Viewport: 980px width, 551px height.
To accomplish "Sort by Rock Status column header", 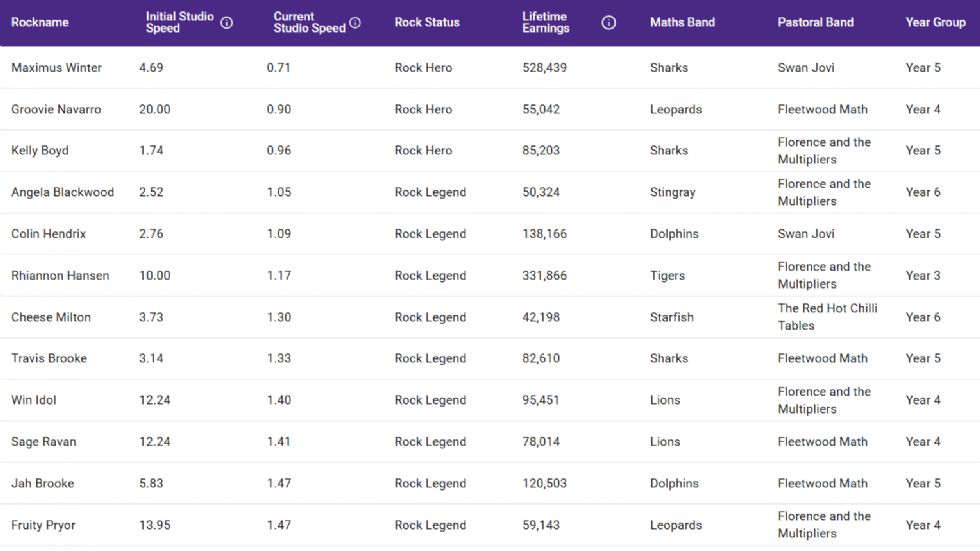I will point(427,23).
